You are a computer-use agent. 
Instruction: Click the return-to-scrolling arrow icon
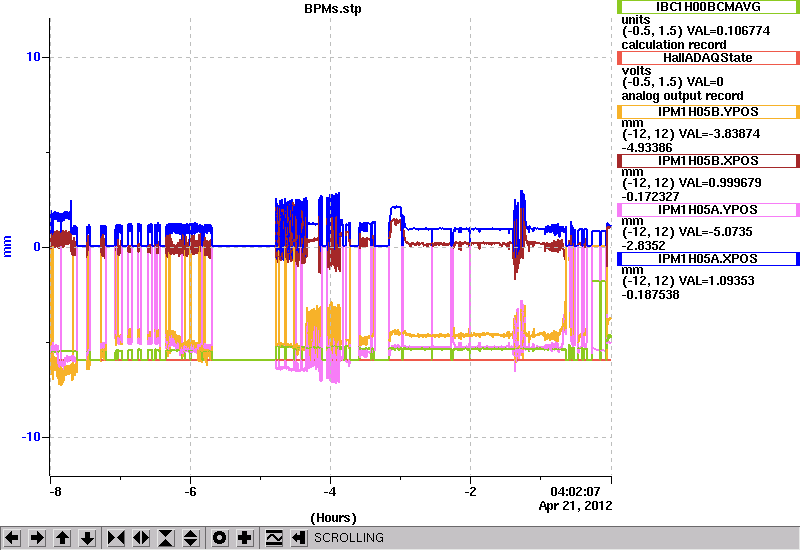pos(299,538)
